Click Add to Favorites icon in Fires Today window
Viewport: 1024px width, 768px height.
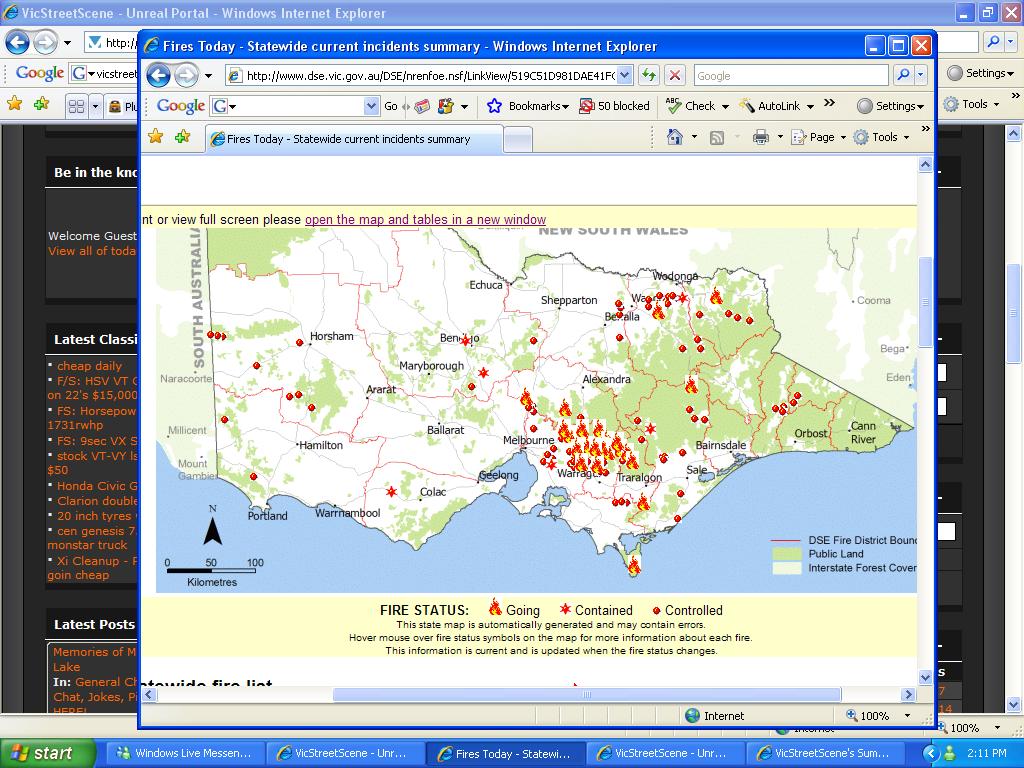[182, 136]
